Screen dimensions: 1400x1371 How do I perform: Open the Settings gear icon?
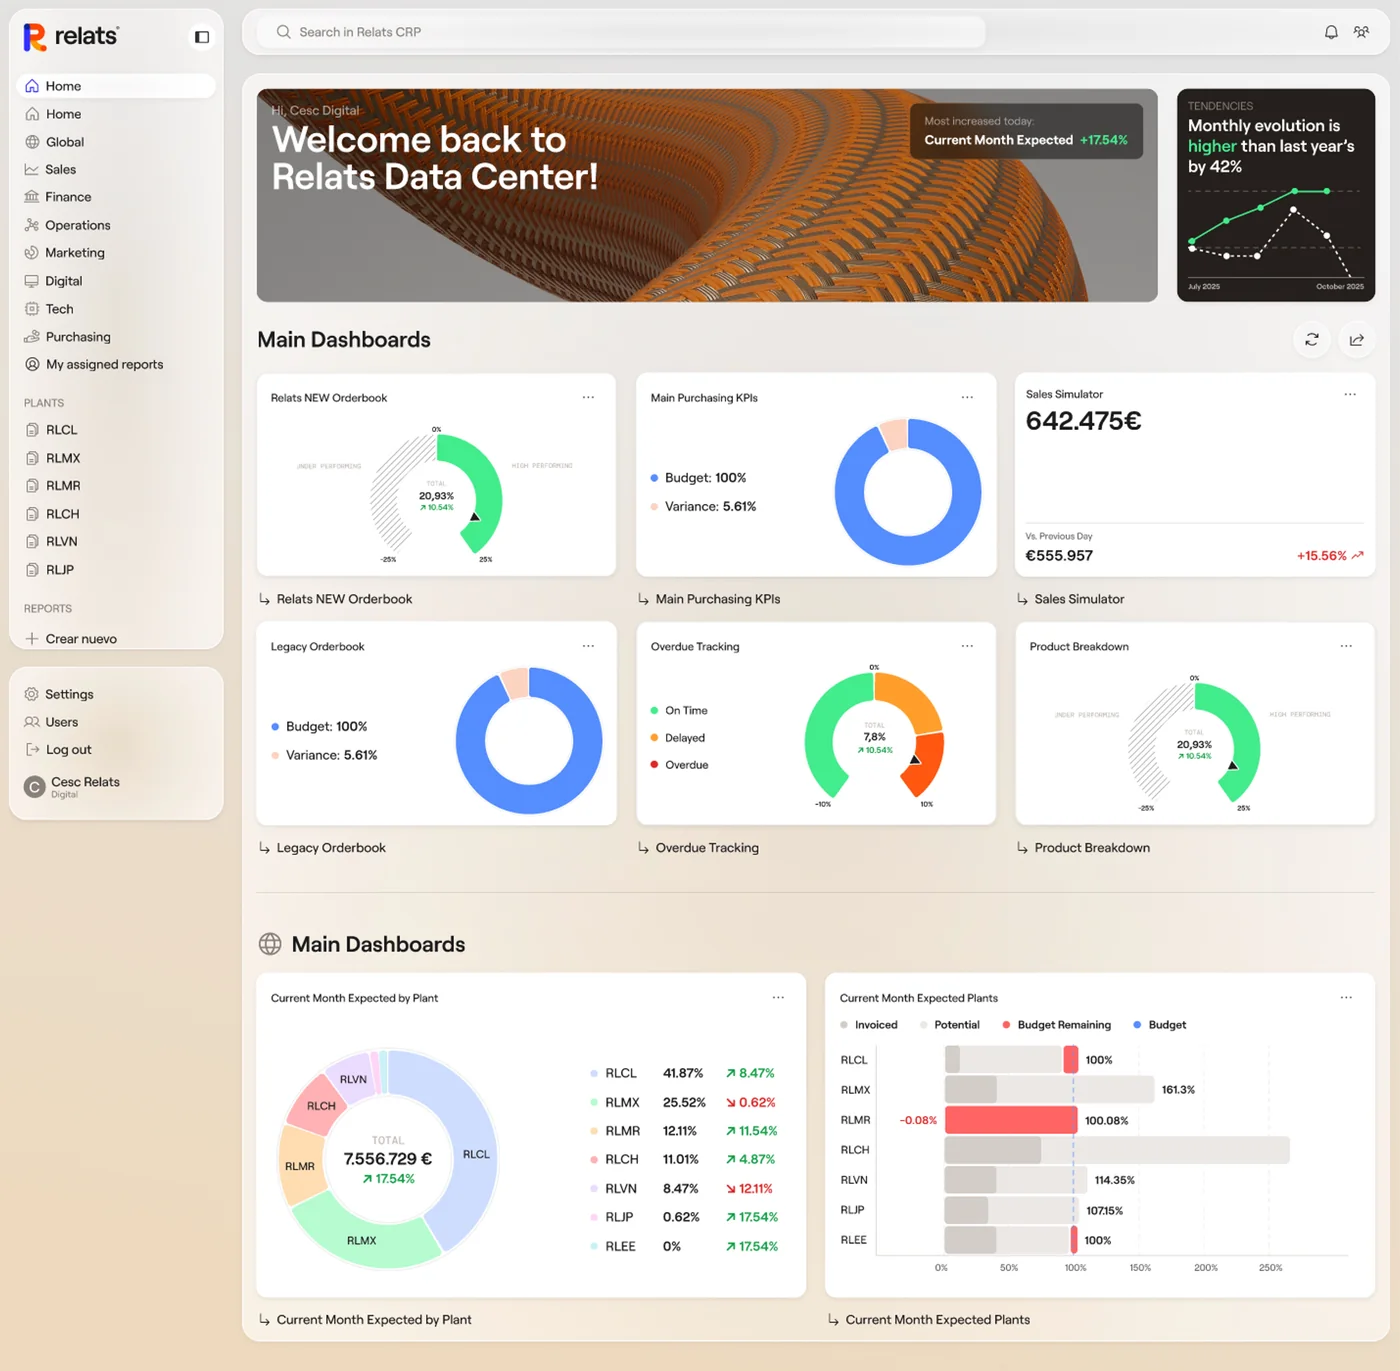point(32,694)
